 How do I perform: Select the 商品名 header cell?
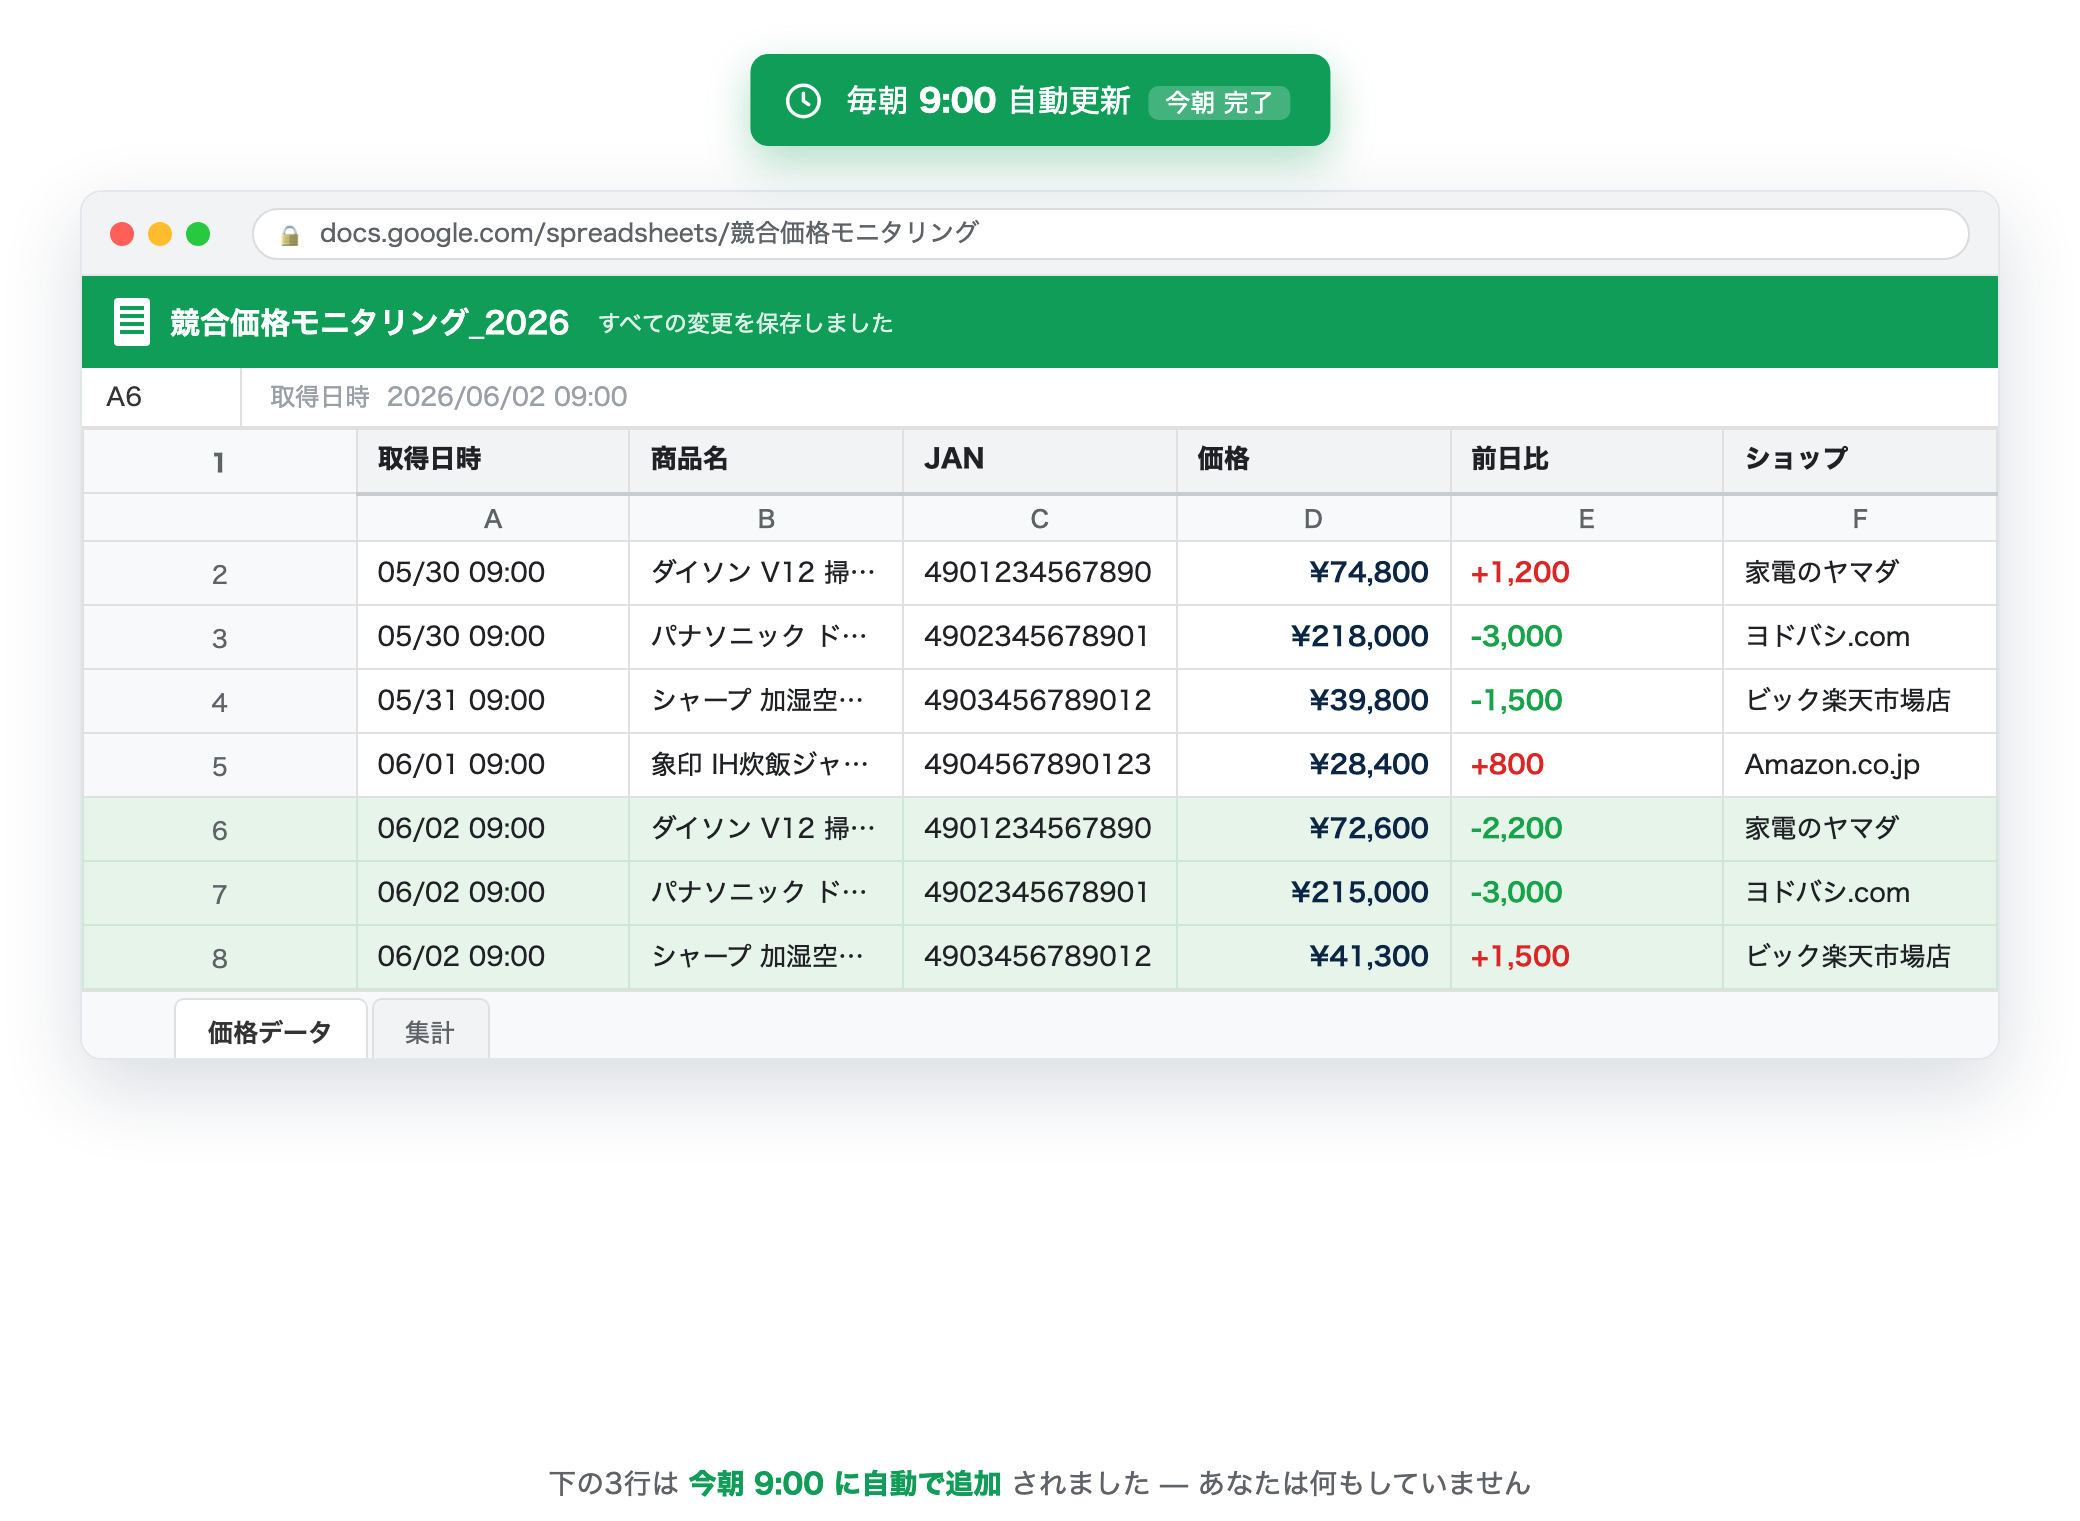(765, 460)
